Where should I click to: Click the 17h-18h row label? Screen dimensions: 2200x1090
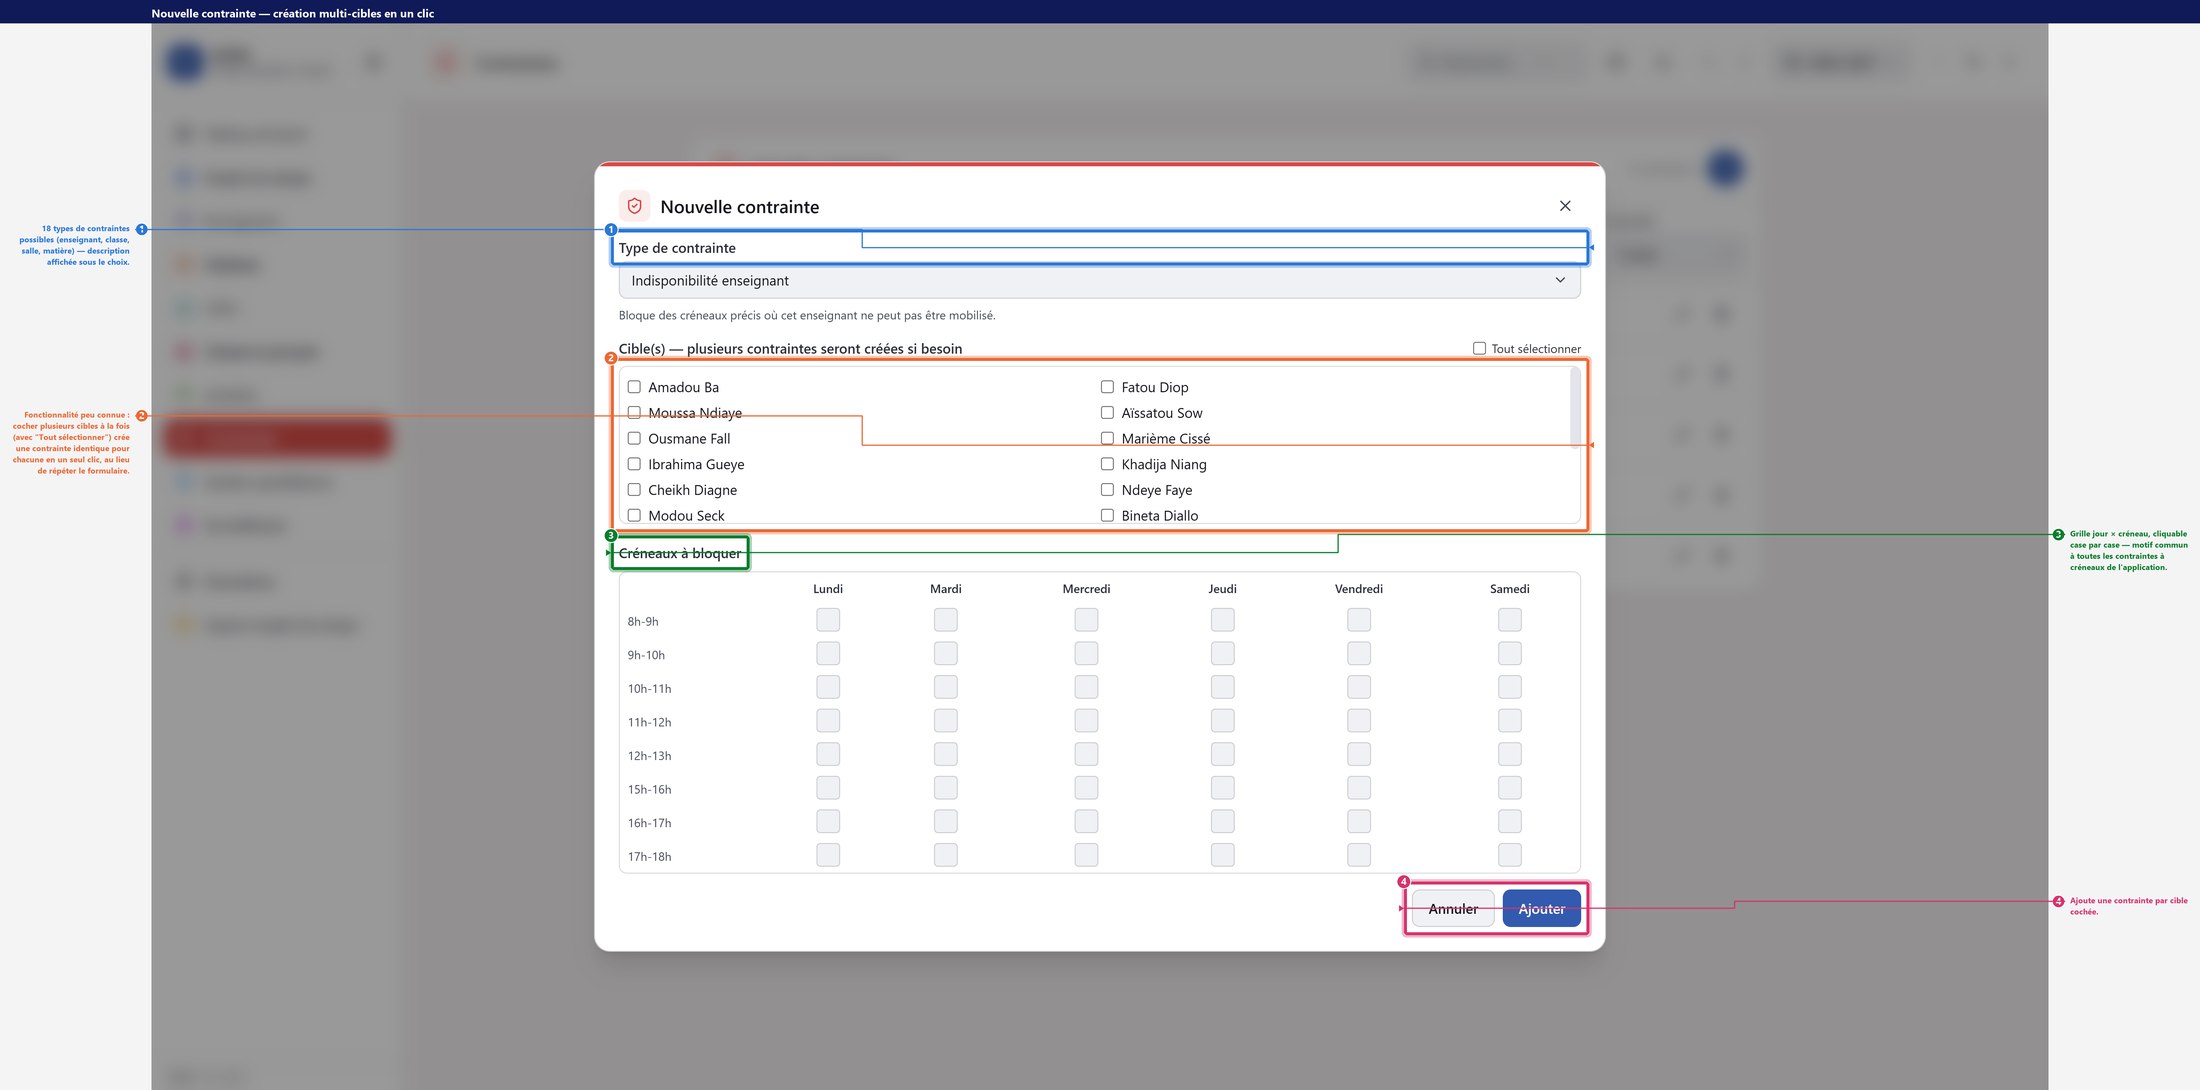(x=649, y=857)
